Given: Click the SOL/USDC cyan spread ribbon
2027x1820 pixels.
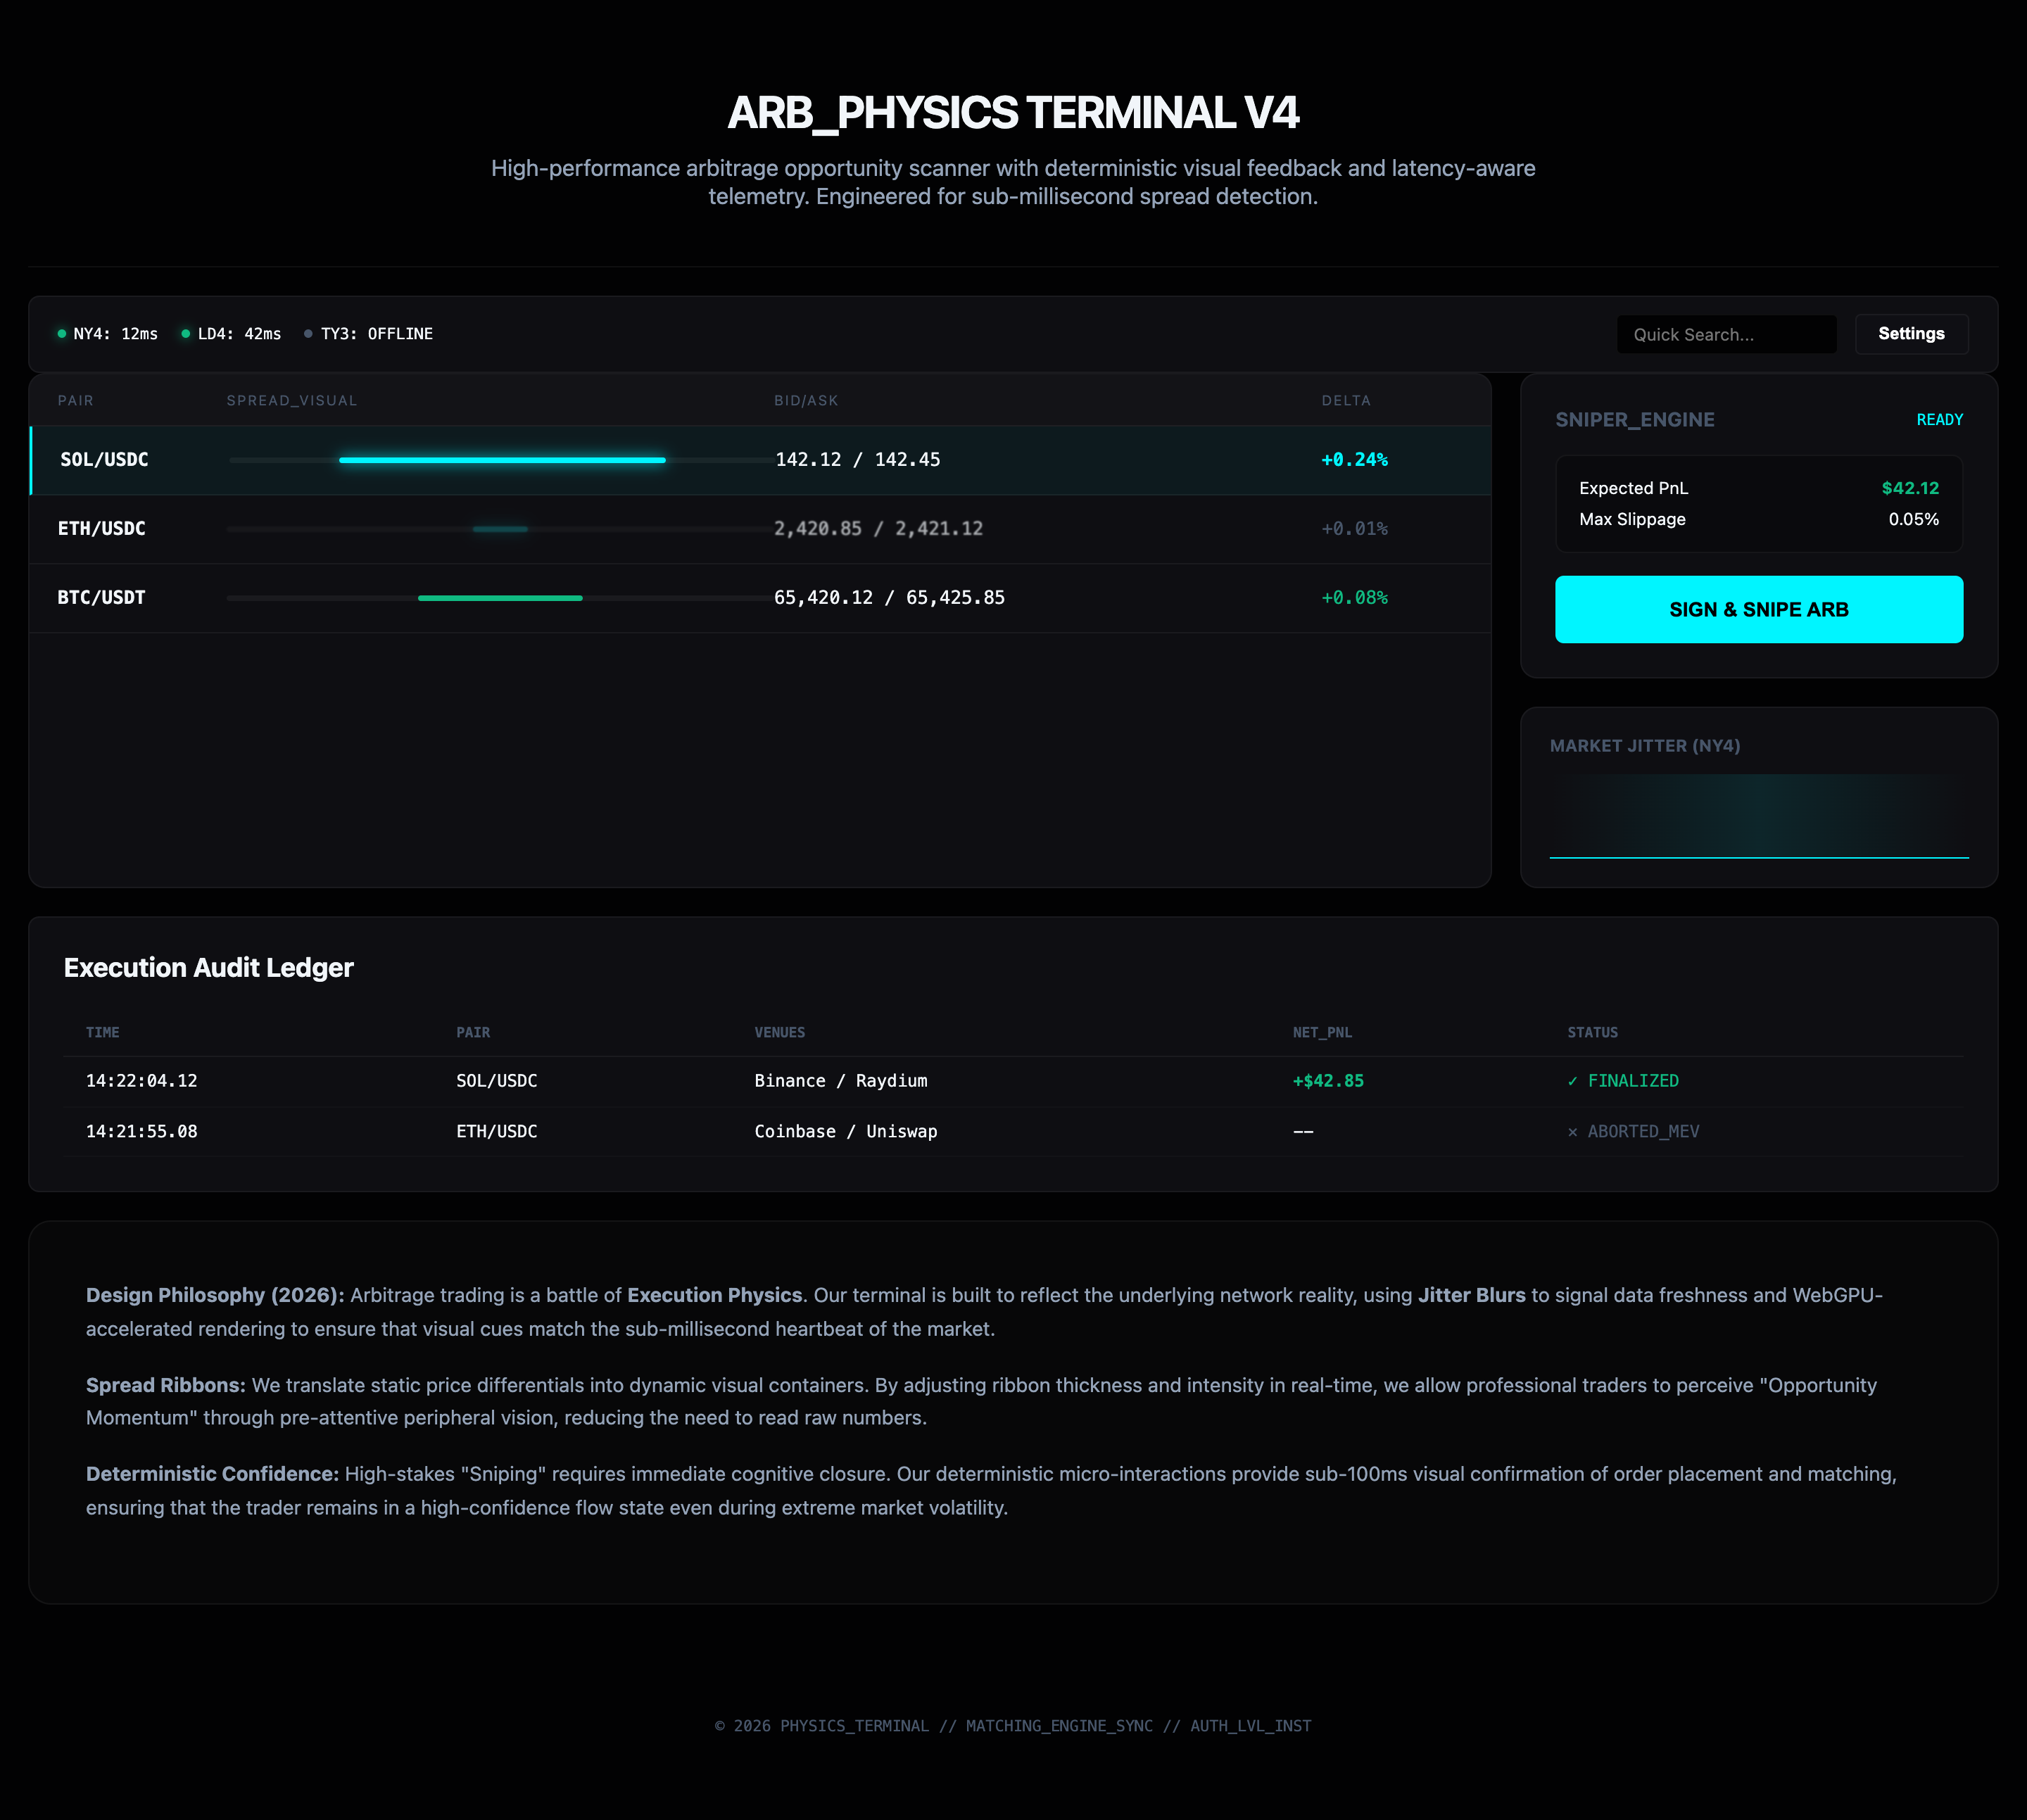Looking at the screenshot, I should pyautogui.click(x=502, y=460).
